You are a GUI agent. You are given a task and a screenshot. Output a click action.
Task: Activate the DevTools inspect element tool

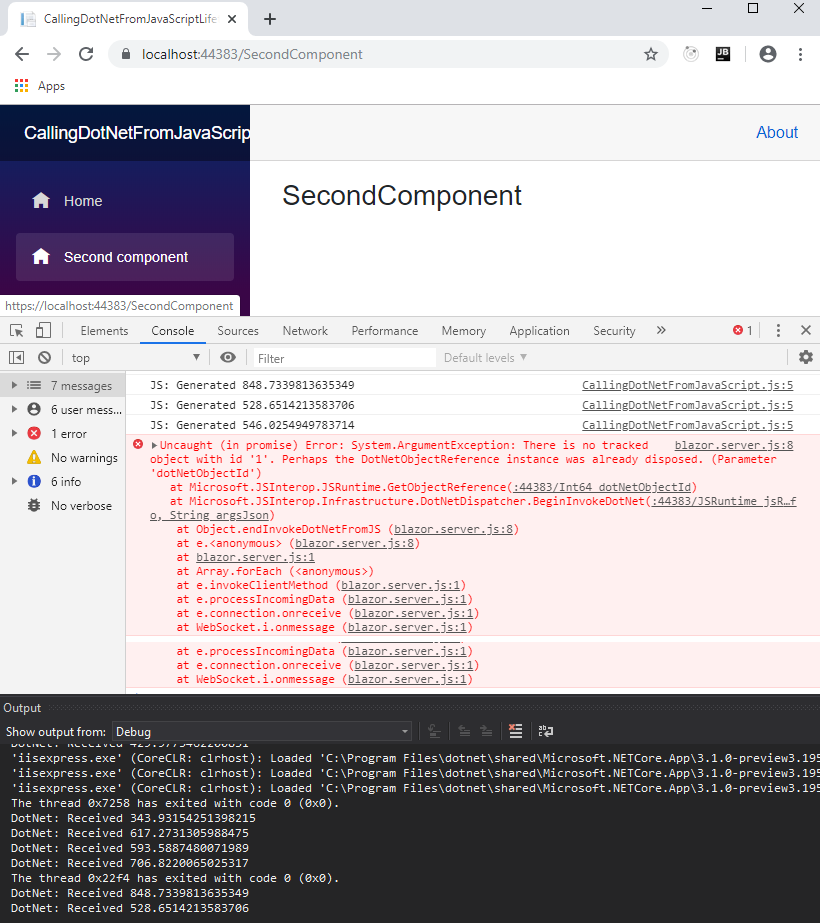[x=16, y=331]
